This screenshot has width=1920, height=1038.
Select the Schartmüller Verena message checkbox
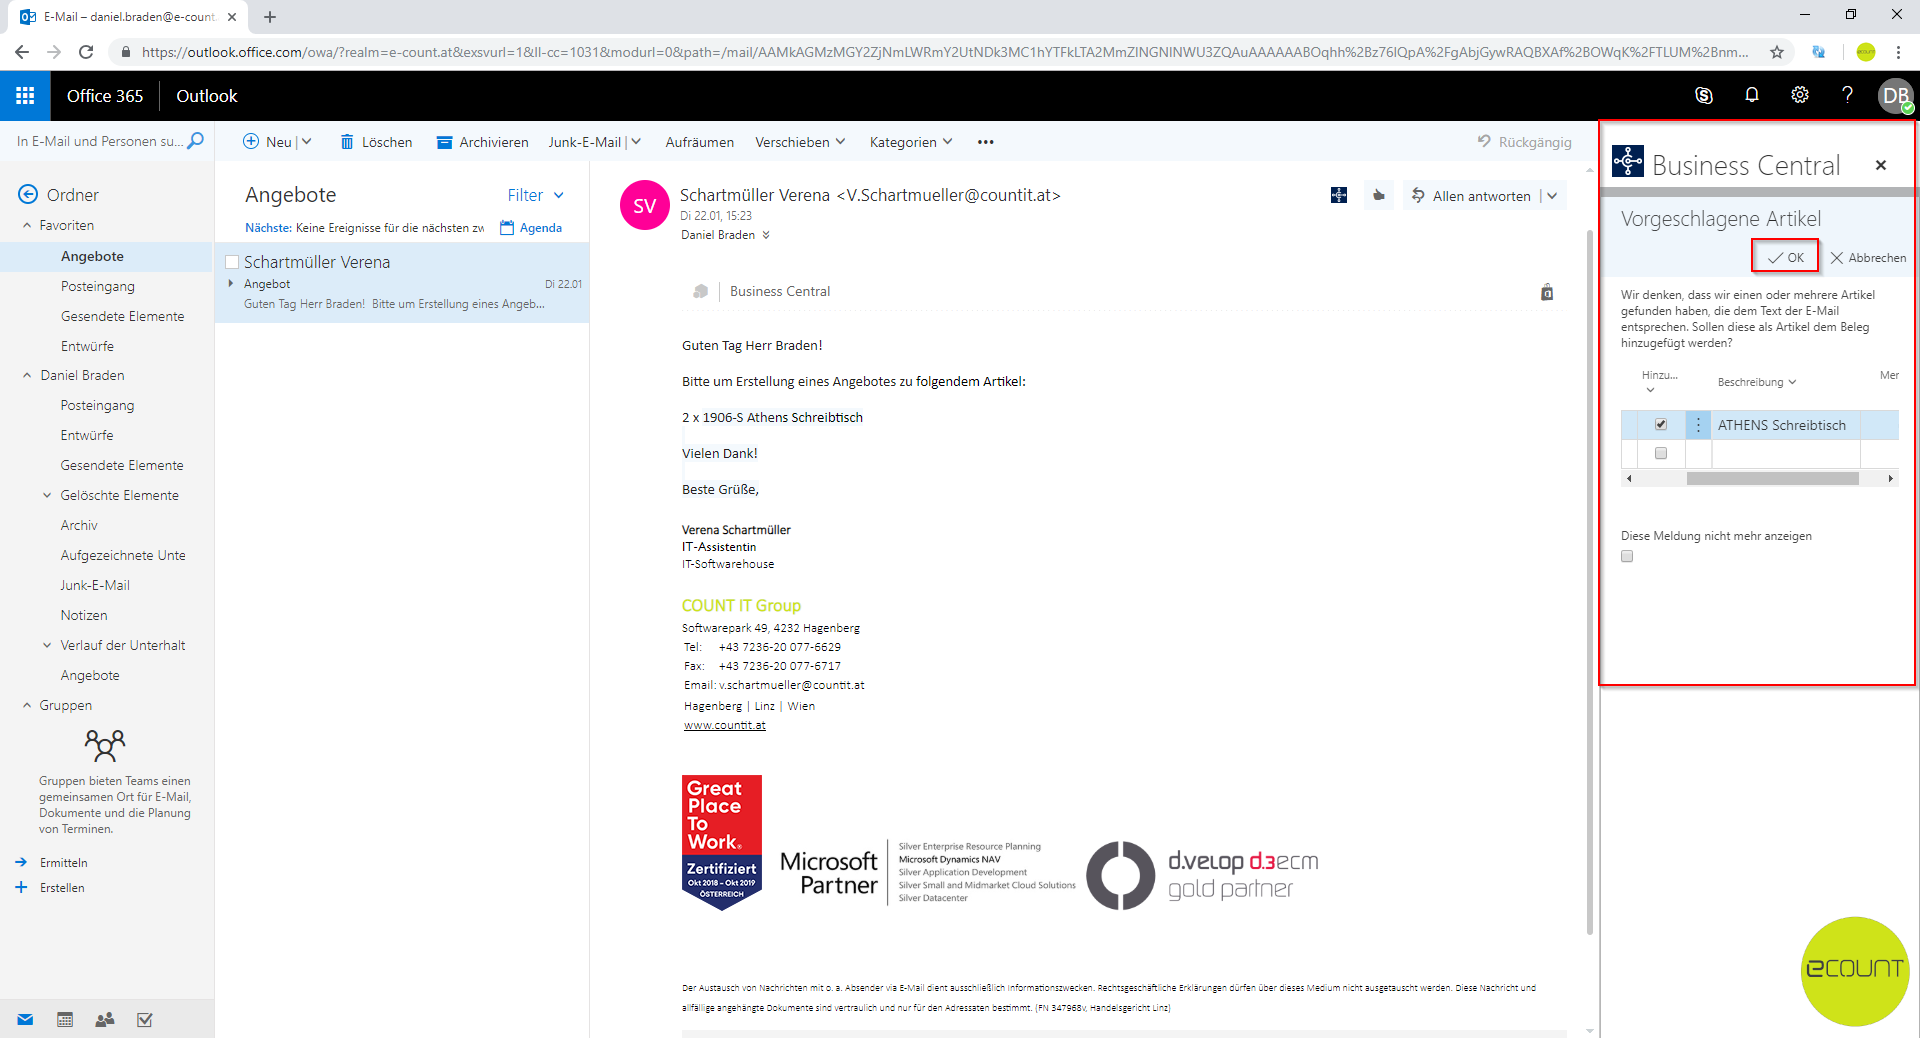232,262
